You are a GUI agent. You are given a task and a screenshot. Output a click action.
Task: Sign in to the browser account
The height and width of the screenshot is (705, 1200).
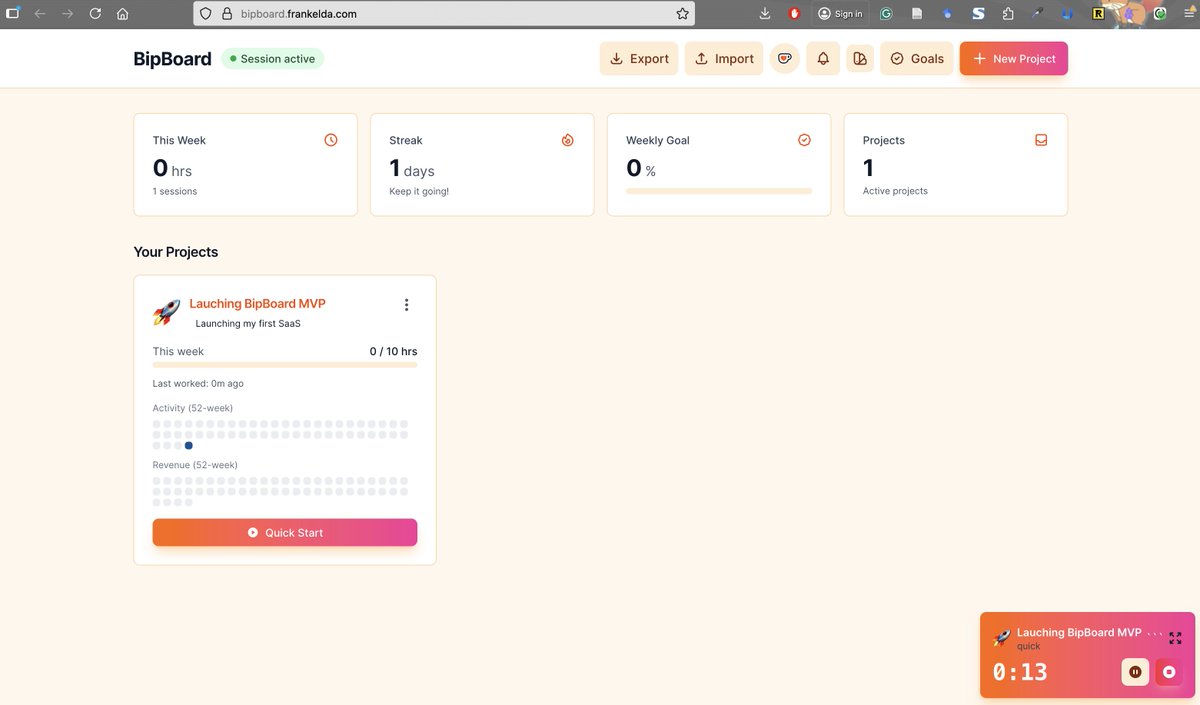tap(840, 14)
